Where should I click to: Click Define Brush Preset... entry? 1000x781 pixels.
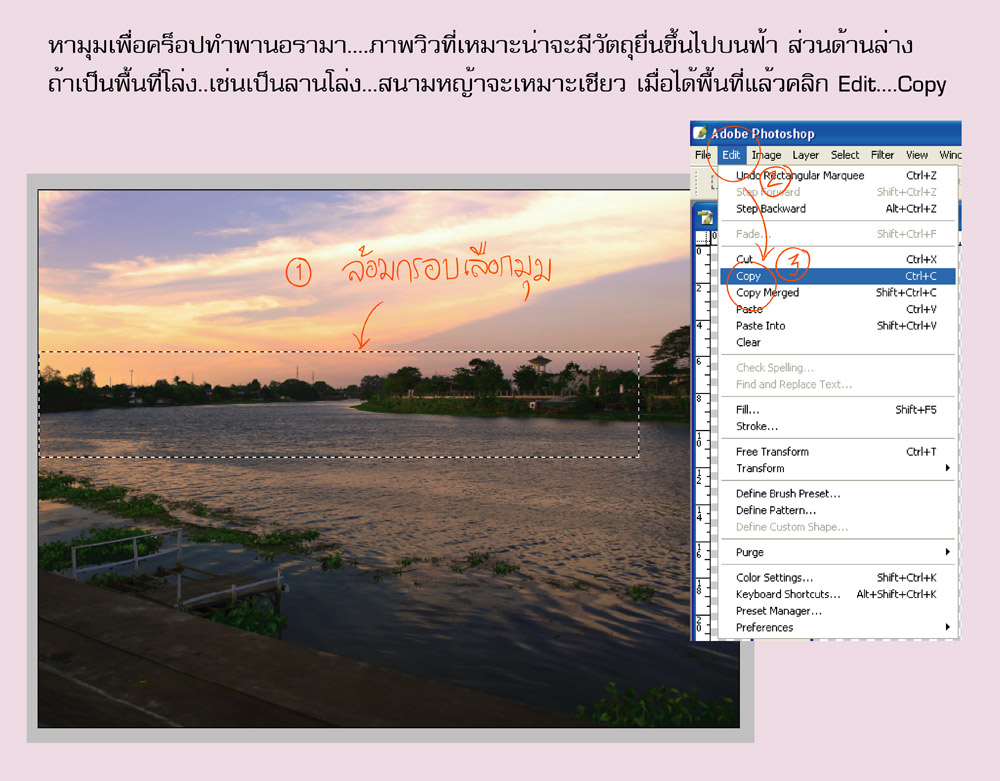[788, 494]
